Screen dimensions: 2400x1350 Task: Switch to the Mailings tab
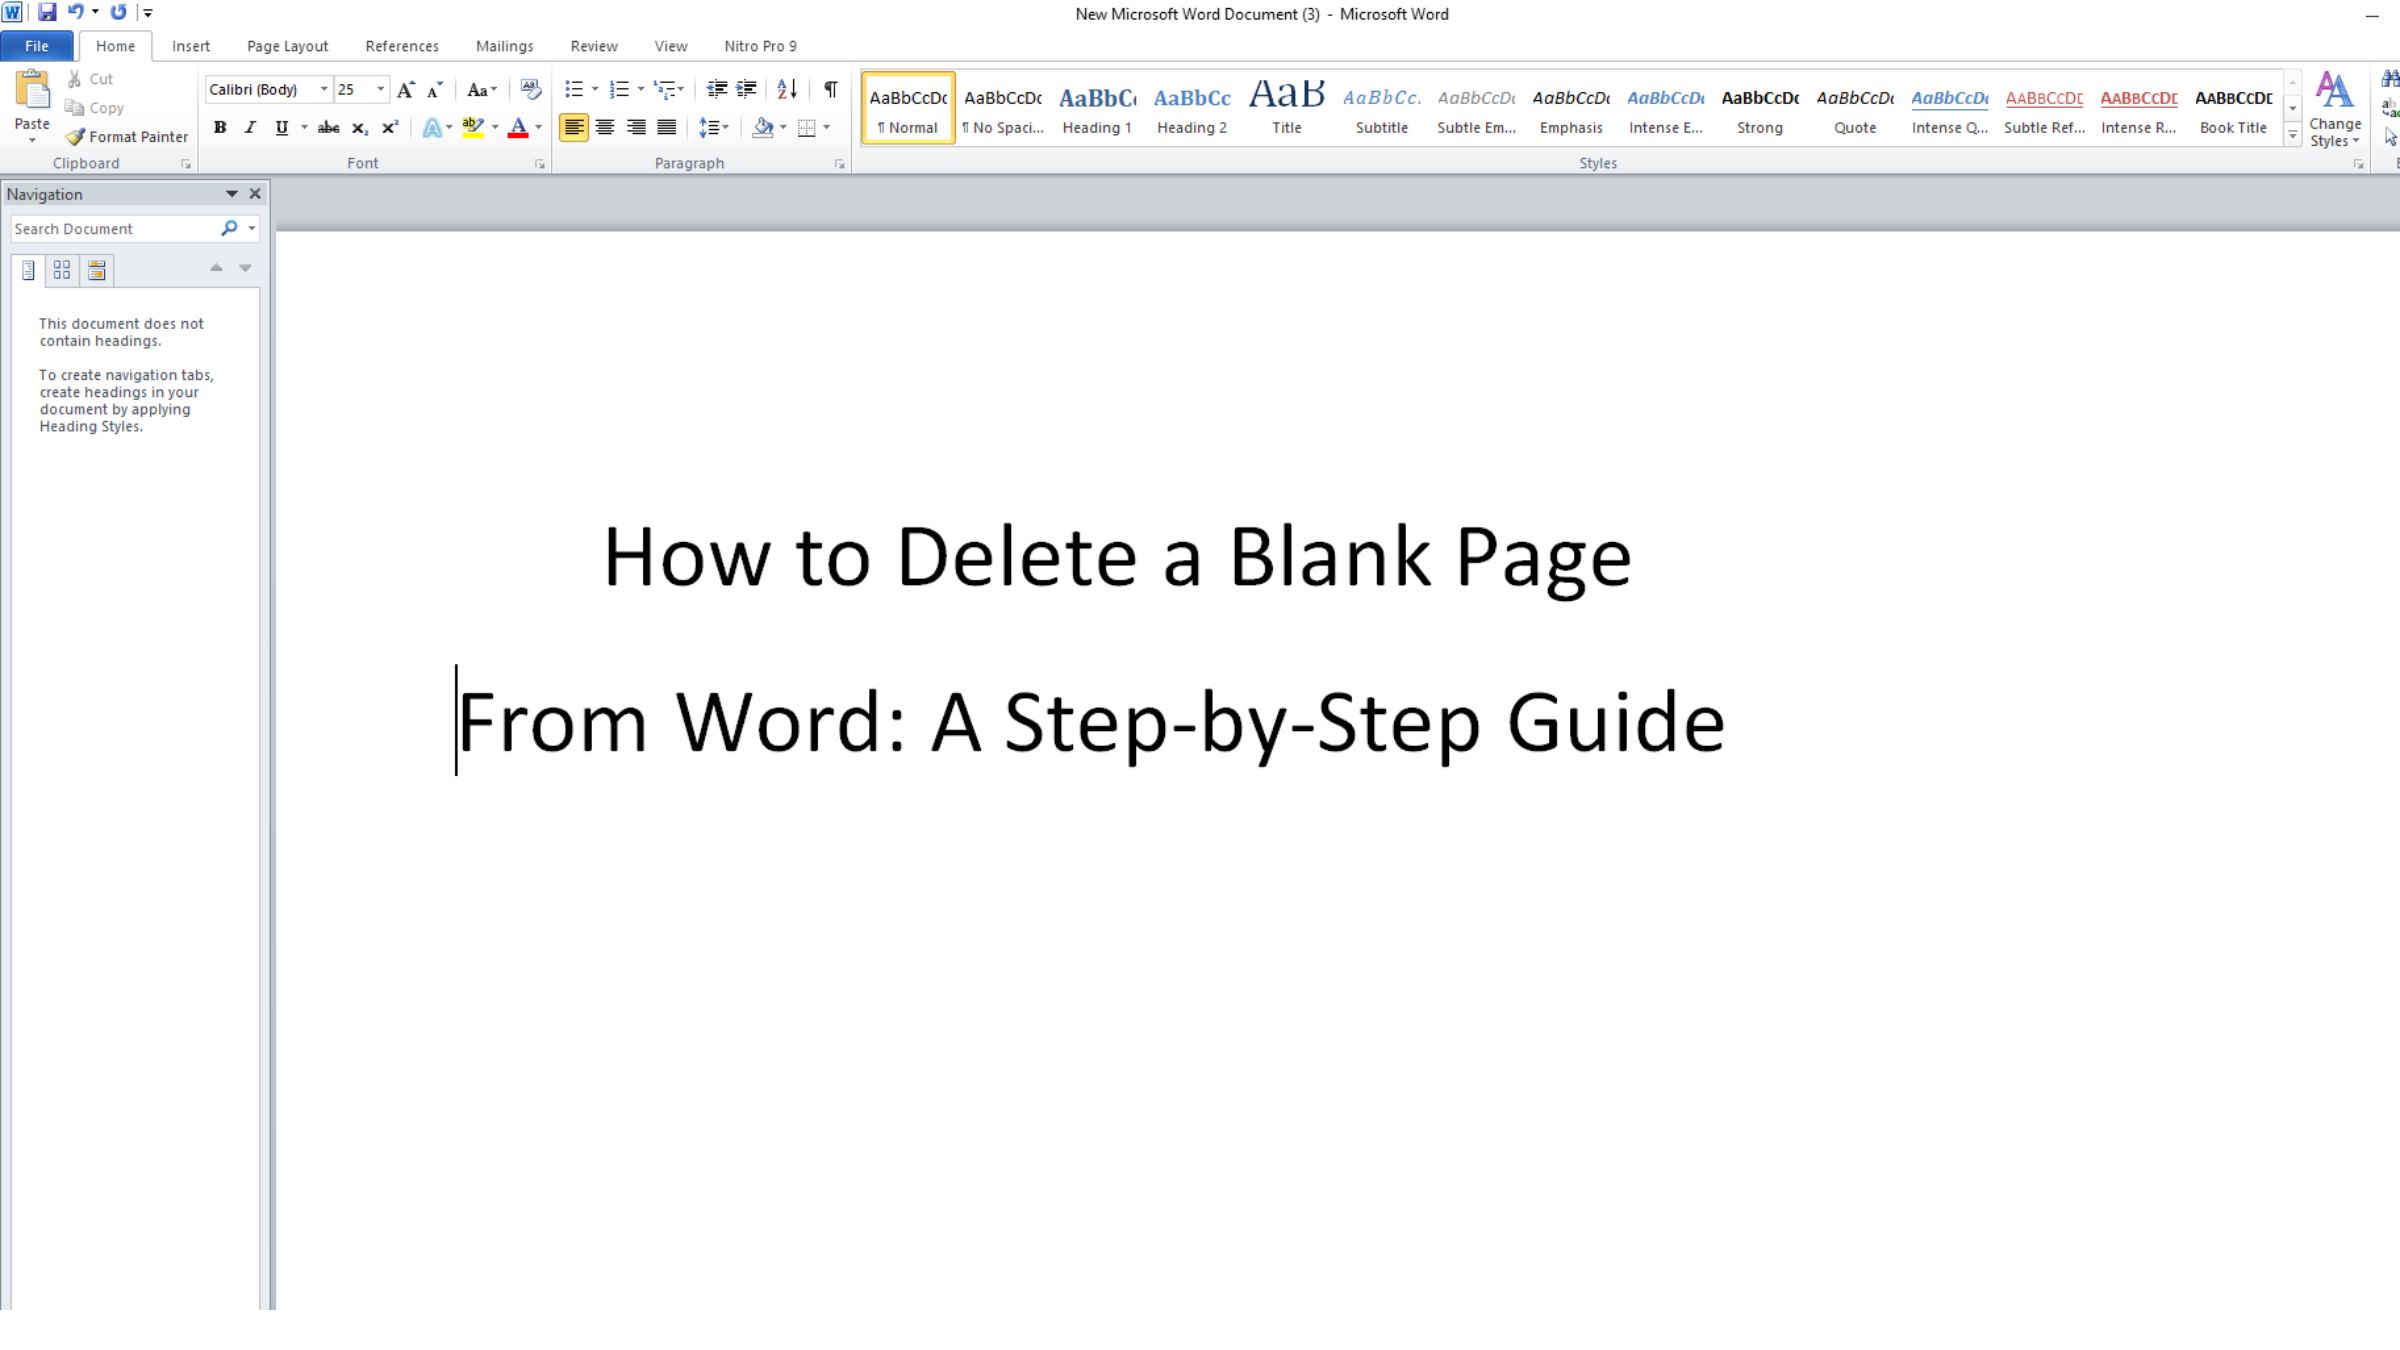pos(505,46)
